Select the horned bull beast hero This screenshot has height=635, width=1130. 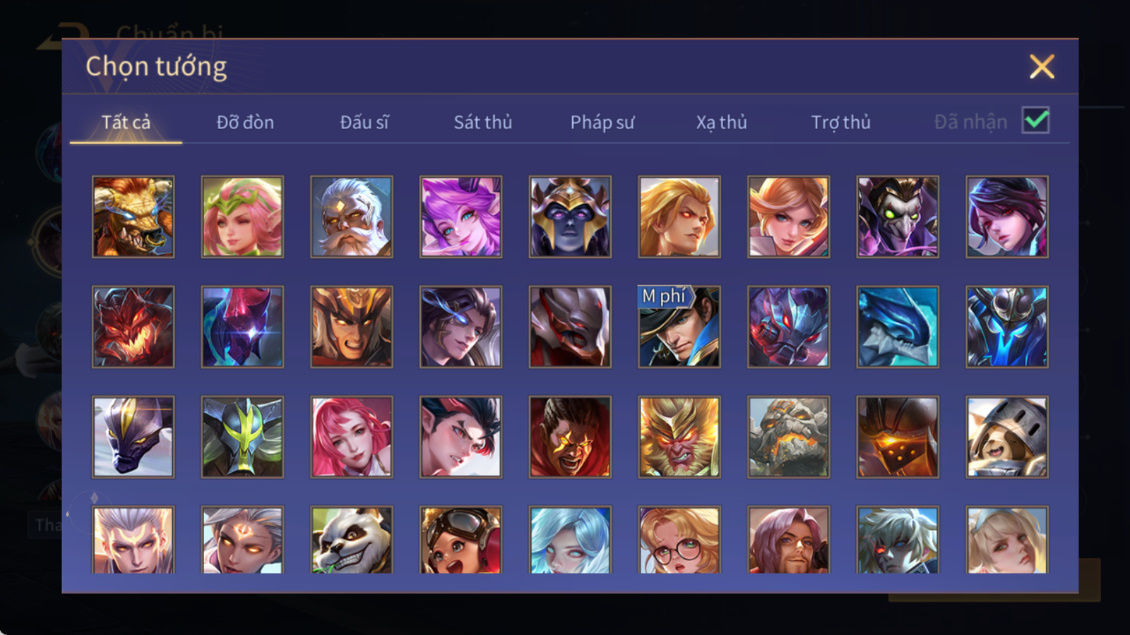[133, 217]
